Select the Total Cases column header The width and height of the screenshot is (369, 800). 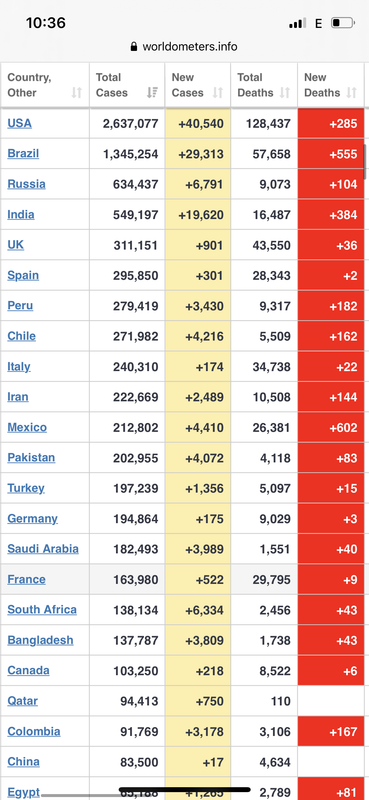point(127,85)
